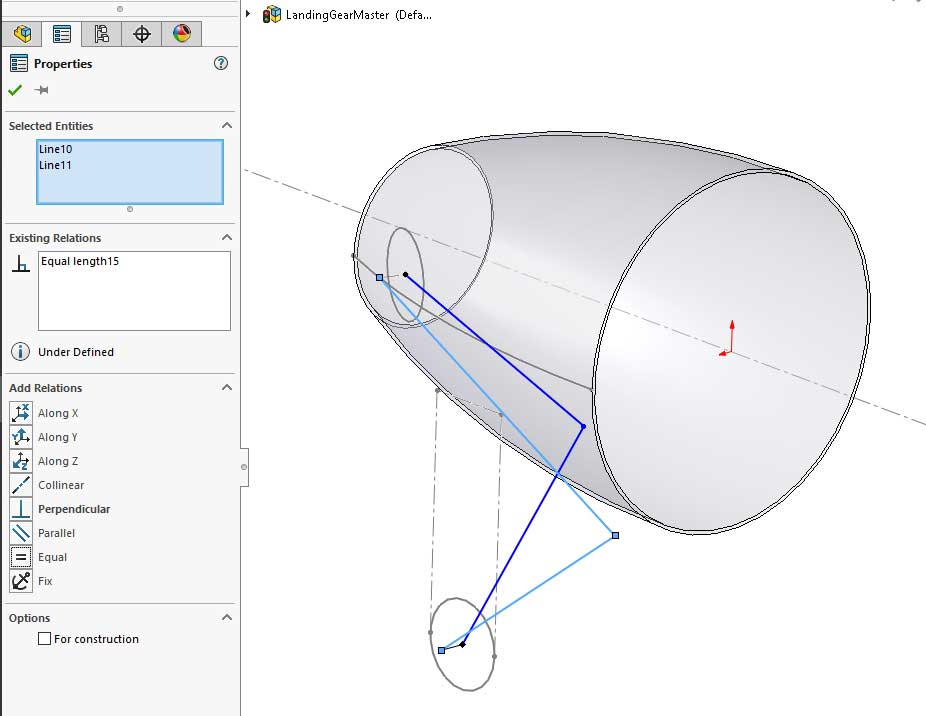Image resolution: width=926 pixels, height=716 pixels.
Task: Open the ConfigurationManager tab
Action: pyautogui.click(x=102, y=34)
